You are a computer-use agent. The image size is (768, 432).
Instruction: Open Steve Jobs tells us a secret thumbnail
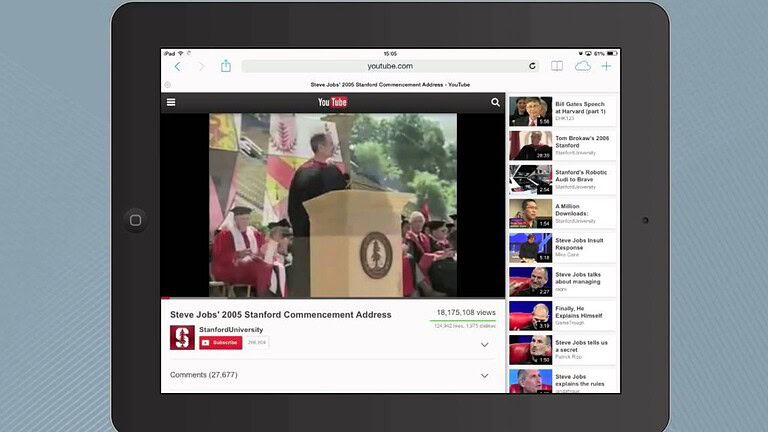point(530,350)
